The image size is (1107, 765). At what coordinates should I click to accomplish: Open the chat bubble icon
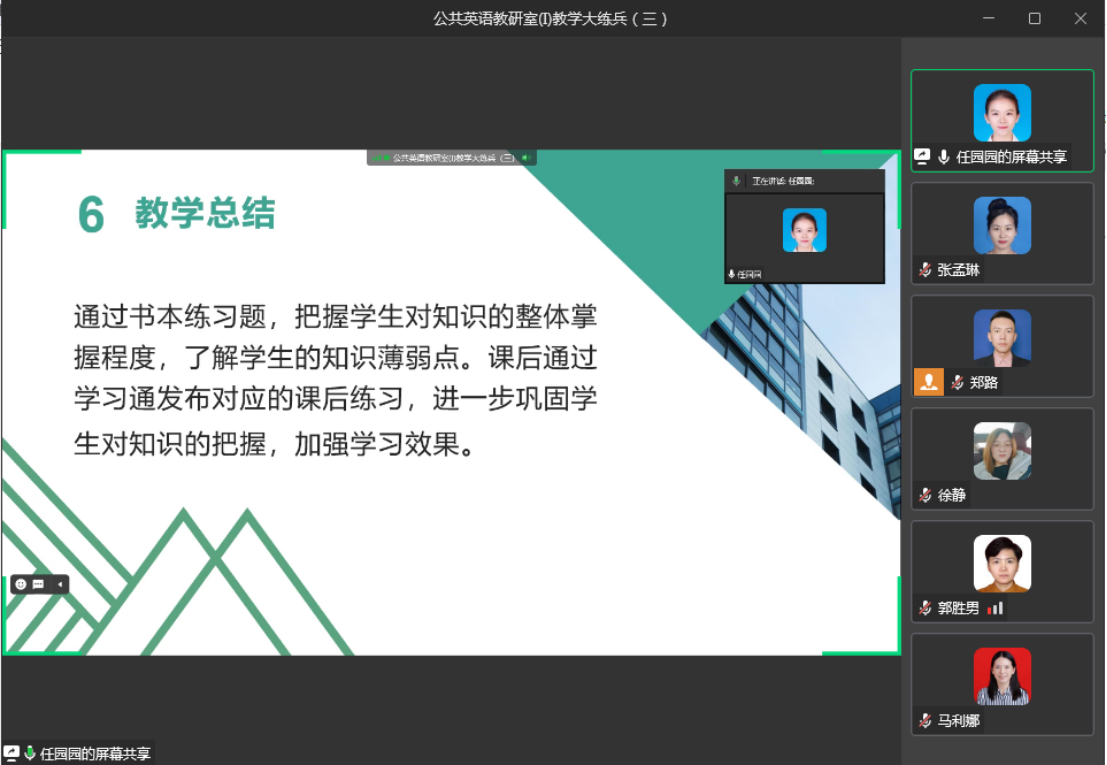39,584
